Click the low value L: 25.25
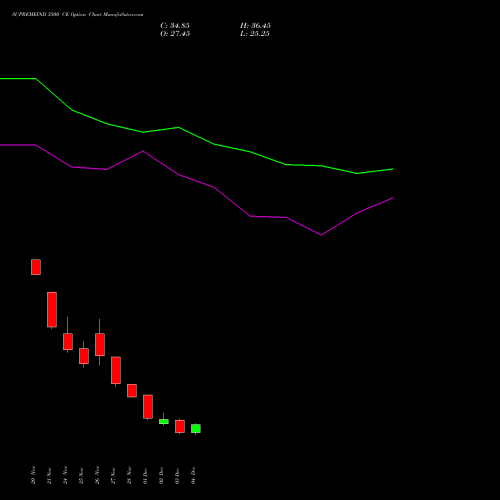The image size is (500, 500). [255, 34]
